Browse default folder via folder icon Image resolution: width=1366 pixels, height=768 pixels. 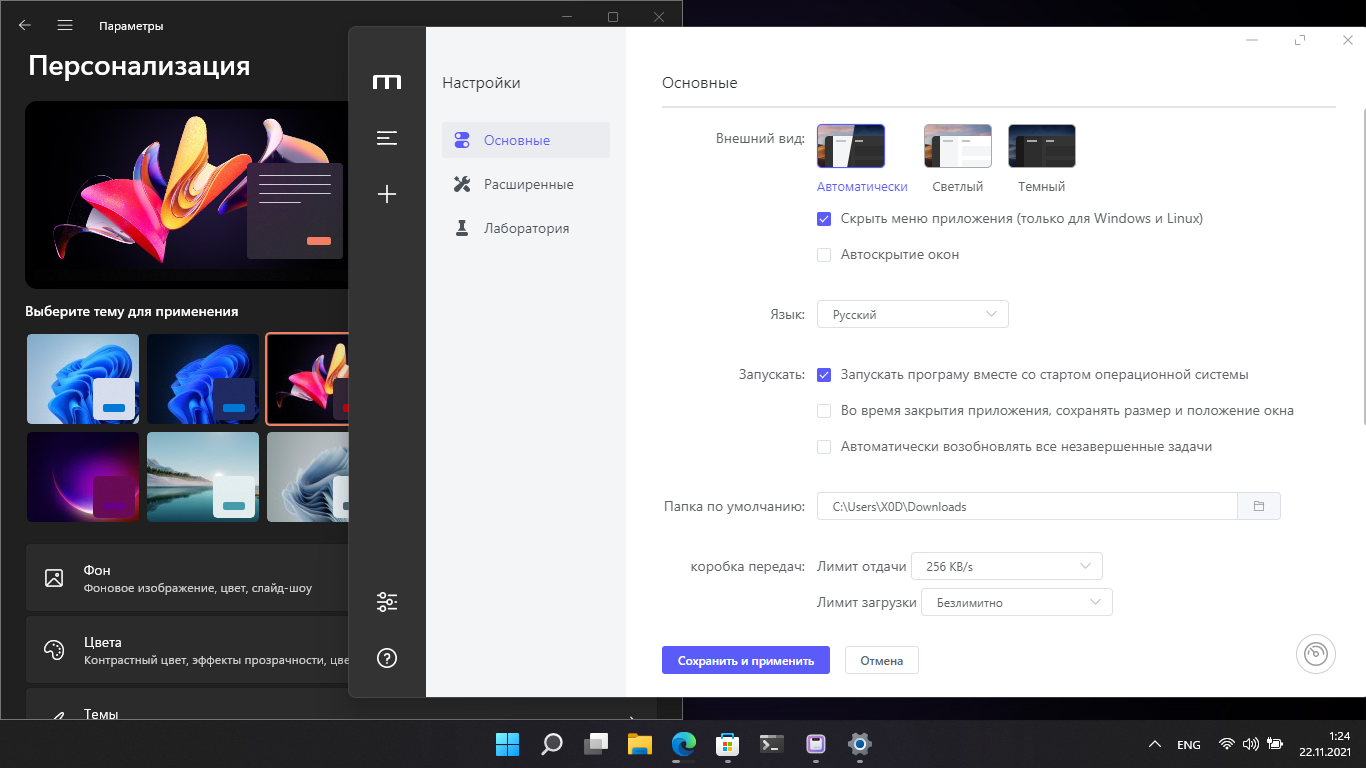coord(1261,506)
